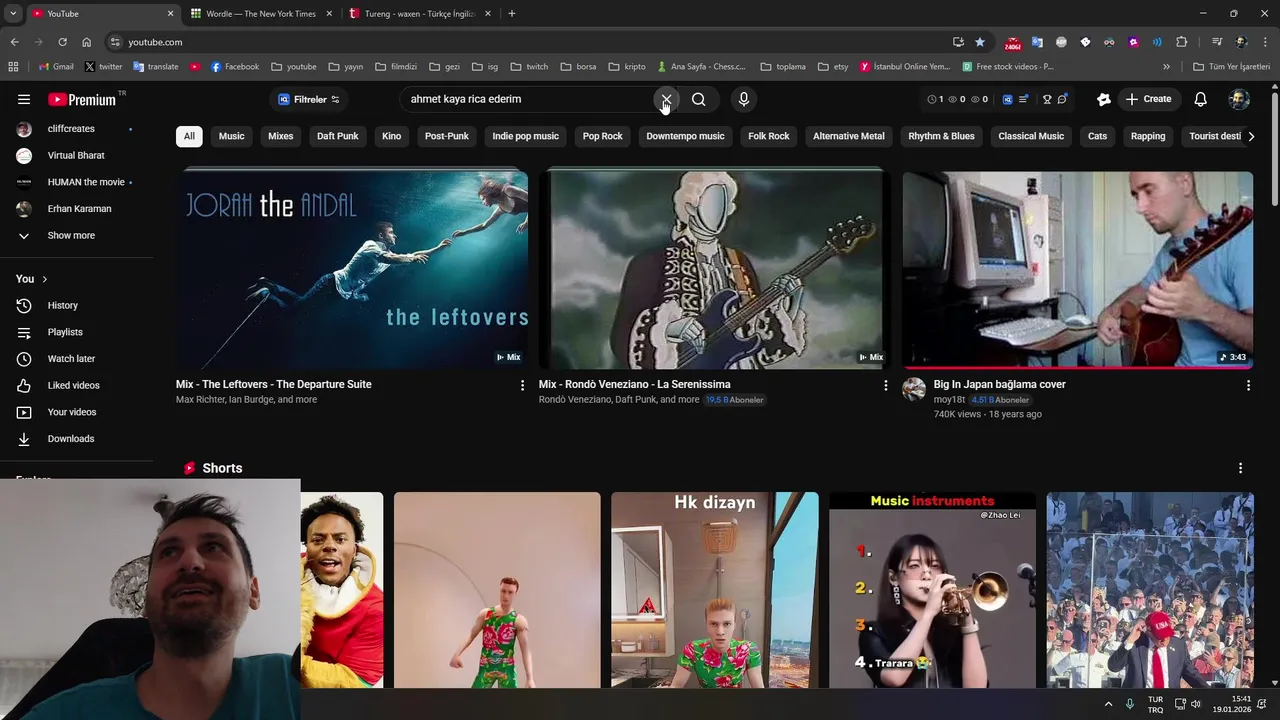Image resolution: width=1280 pixels, height=720 pixels.
Task: Open the browser Extensions puzzle icon
Action: [x=1182, y=42]
